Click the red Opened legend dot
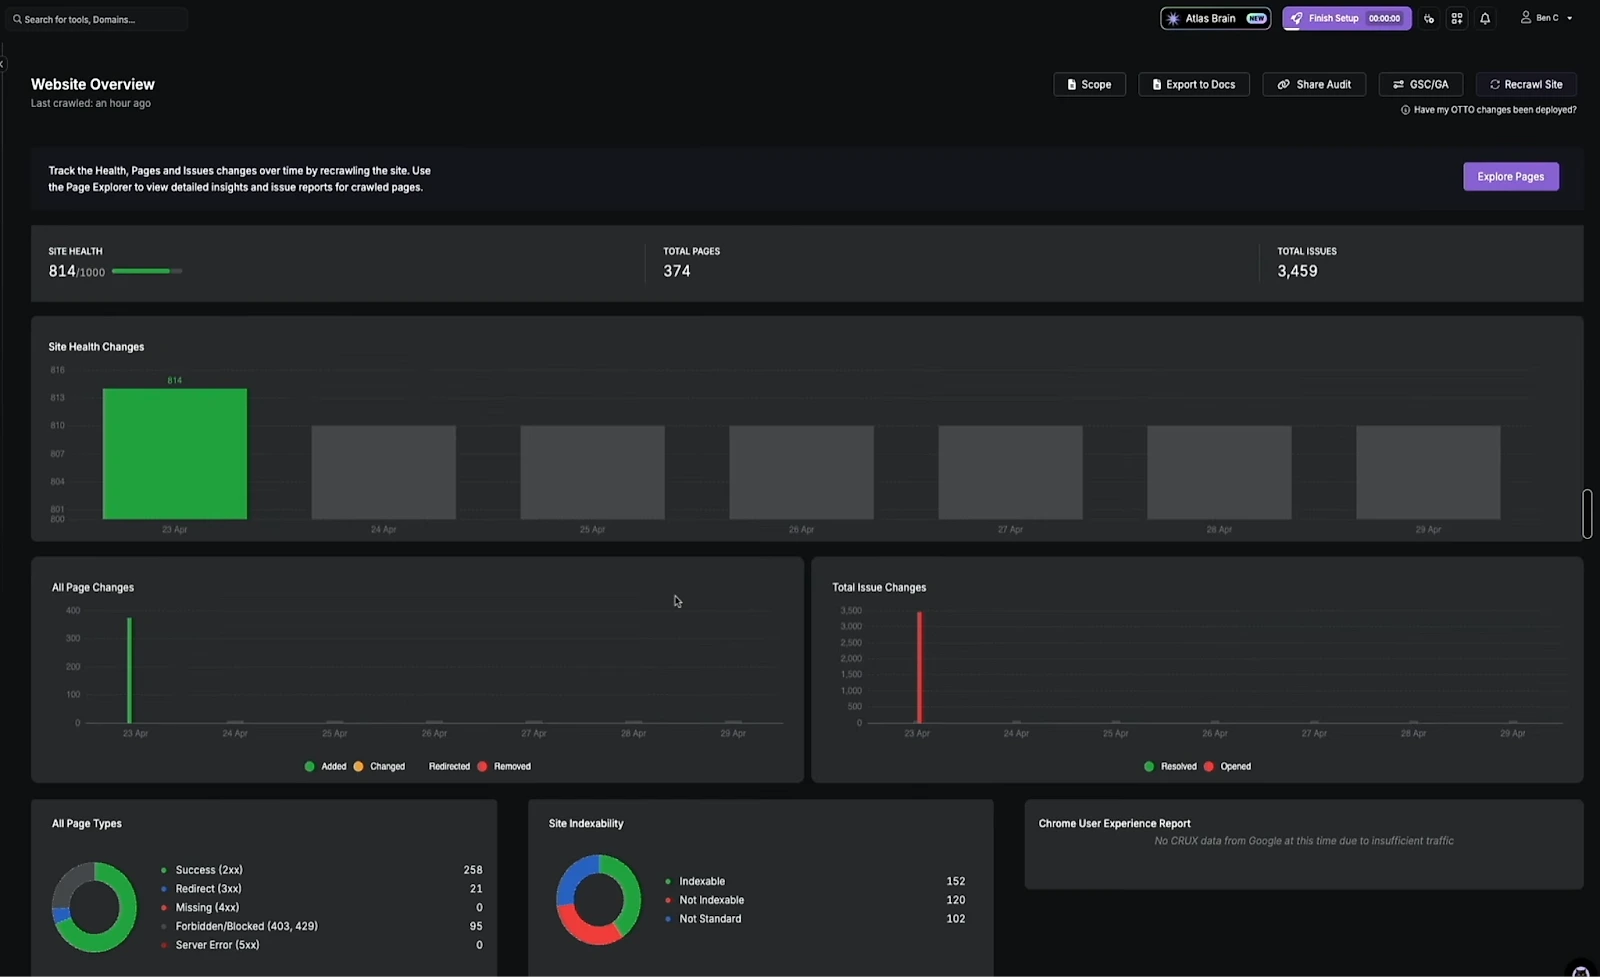Image resolution: width=1600 pixels, height=977 pixels. point(1208,766)
